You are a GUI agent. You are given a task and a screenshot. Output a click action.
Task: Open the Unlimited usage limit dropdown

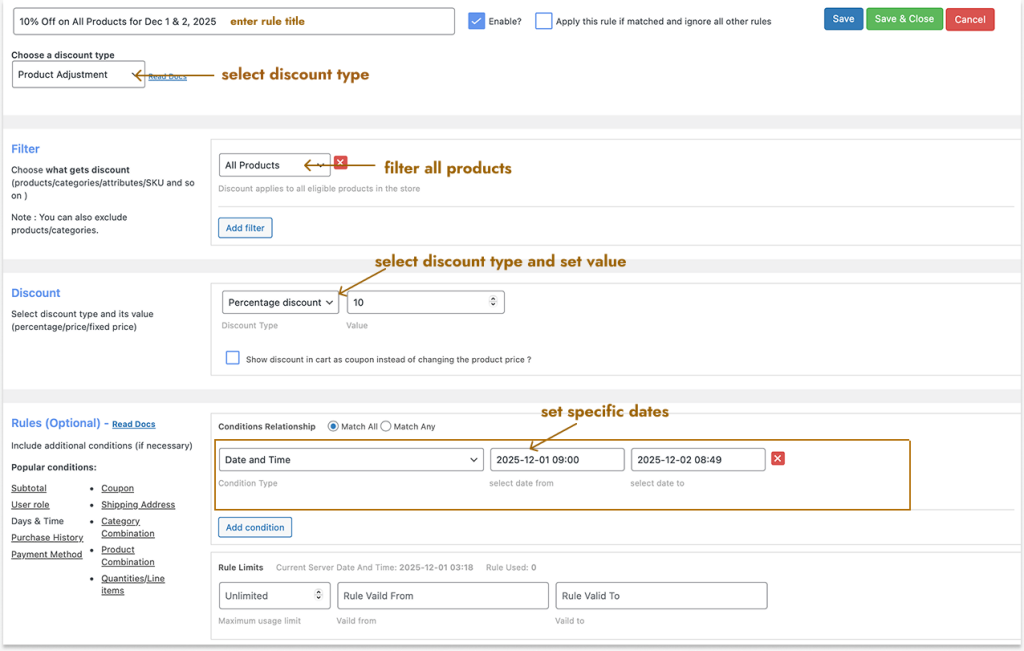[x=273, y=595]
